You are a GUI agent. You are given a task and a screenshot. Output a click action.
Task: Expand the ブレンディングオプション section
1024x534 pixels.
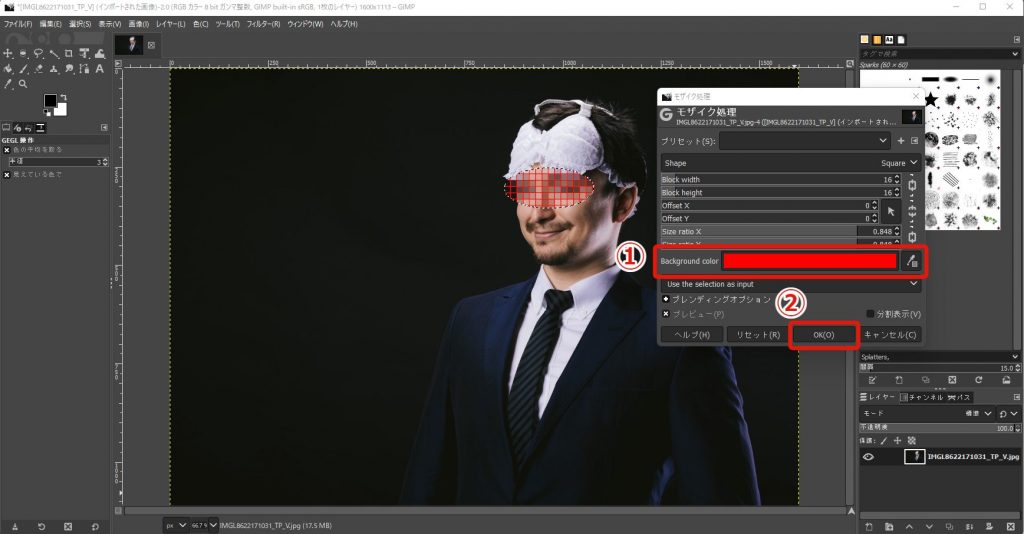pyautogui.click(x=666, y=299)
